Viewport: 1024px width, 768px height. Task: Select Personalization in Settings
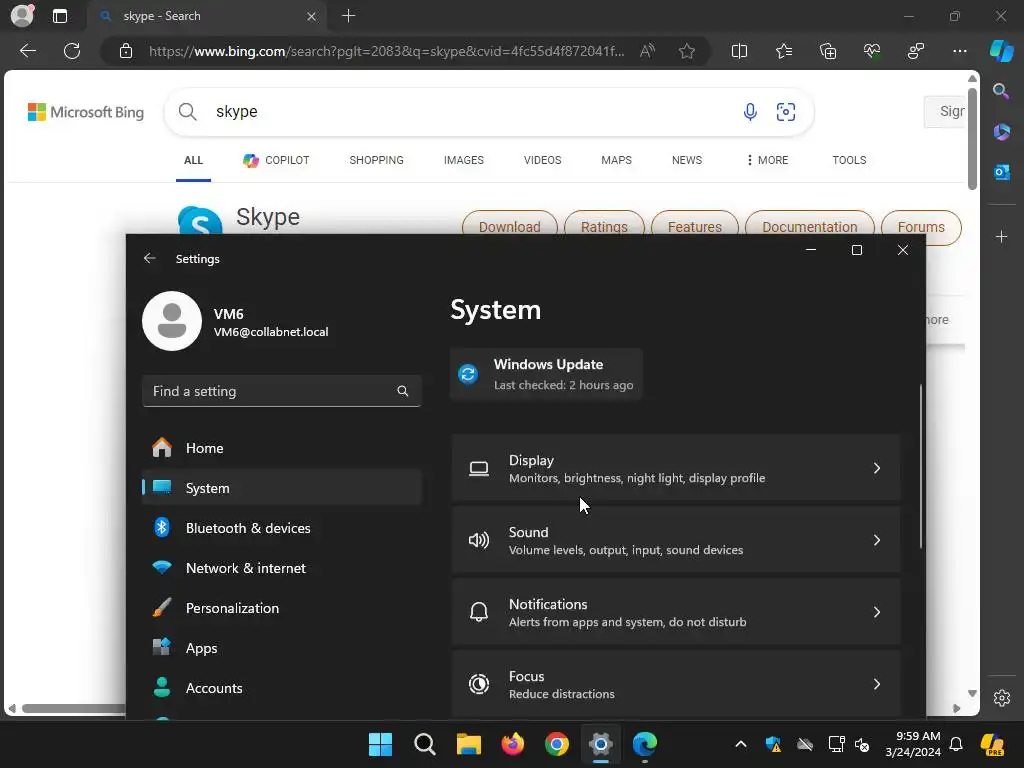pyautogui.click(x=281, y=608)
